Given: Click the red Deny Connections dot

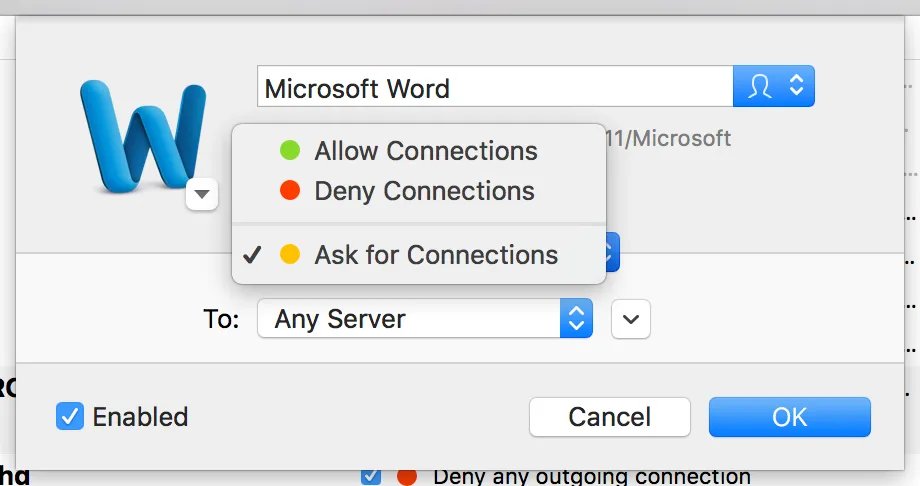Looking at the screenshot, I should 290,190.
